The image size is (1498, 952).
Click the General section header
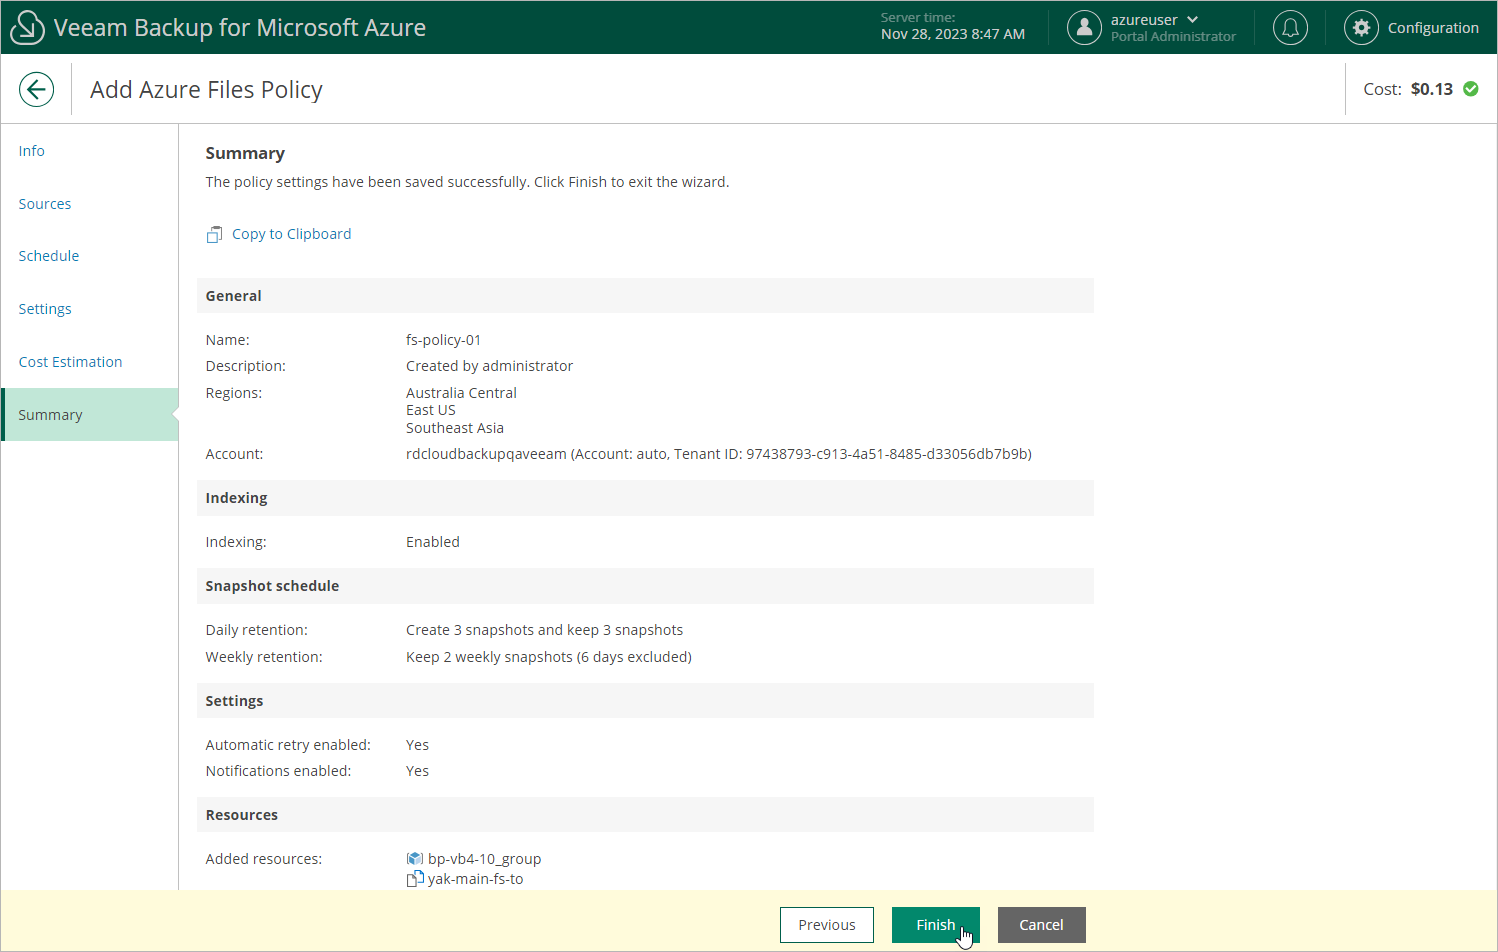coord(645,296)
